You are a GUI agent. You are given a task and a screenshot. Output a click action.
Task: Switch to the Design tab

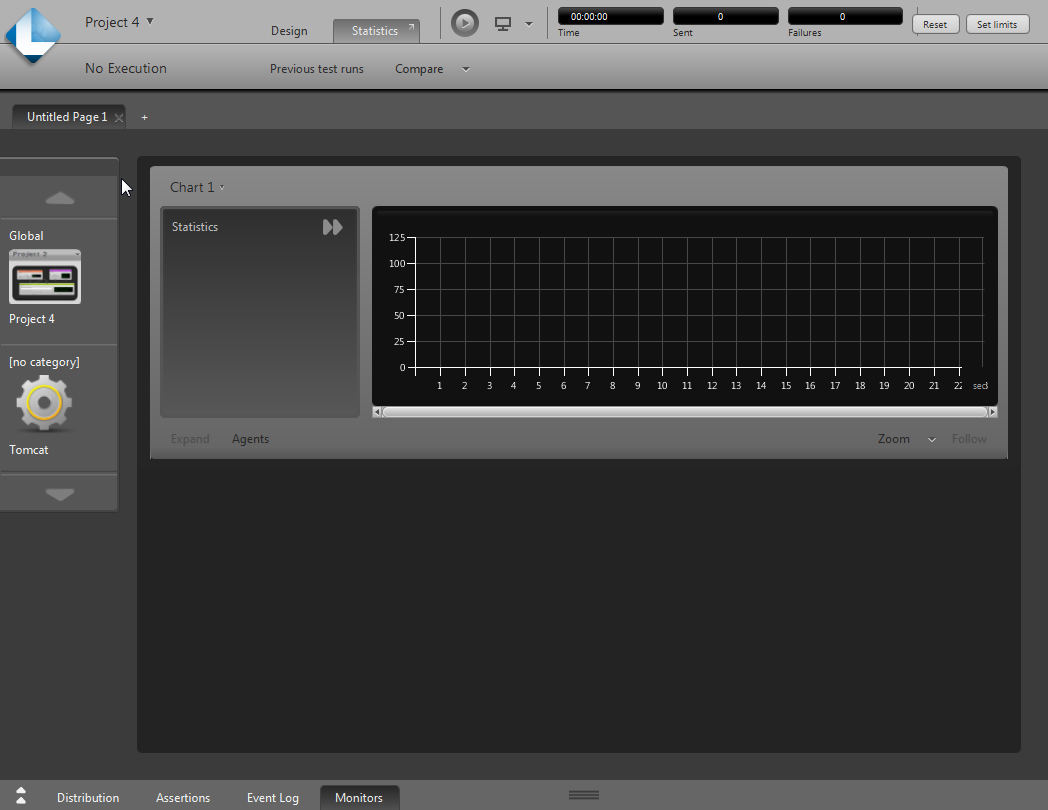289,31
